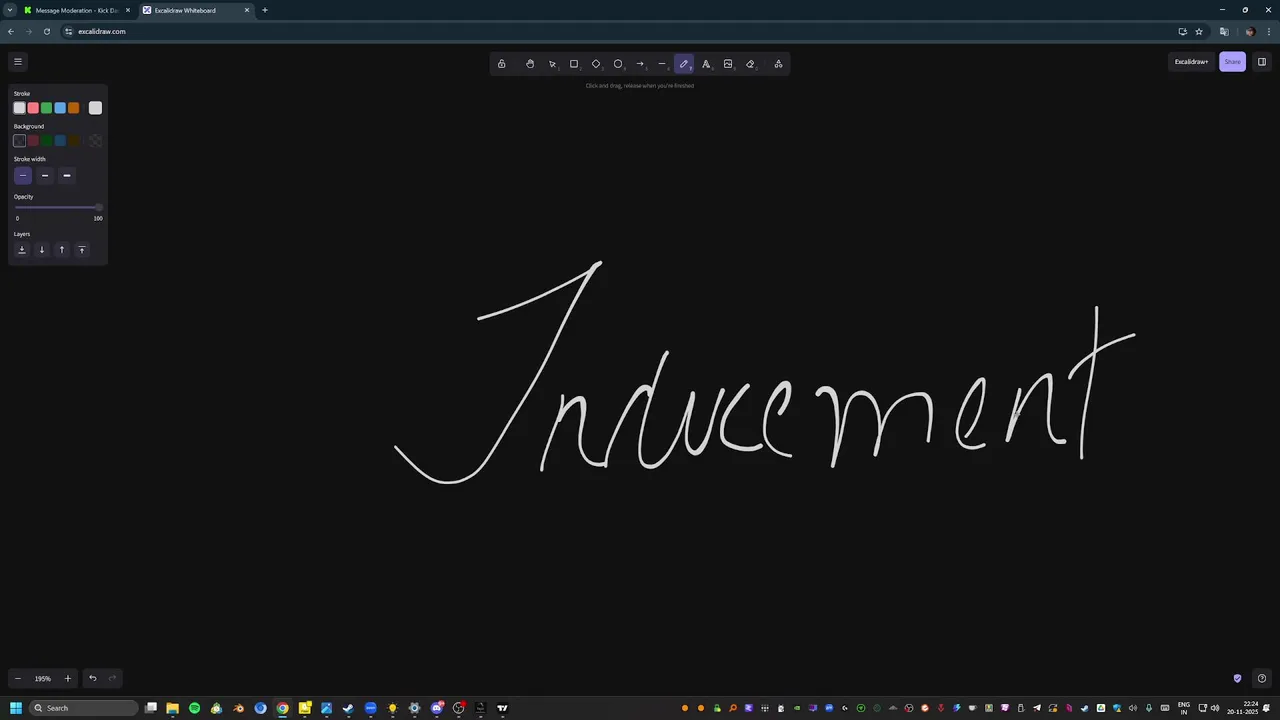Click the purple Share button
The image size is (1280, 720).
point(1232,62)
